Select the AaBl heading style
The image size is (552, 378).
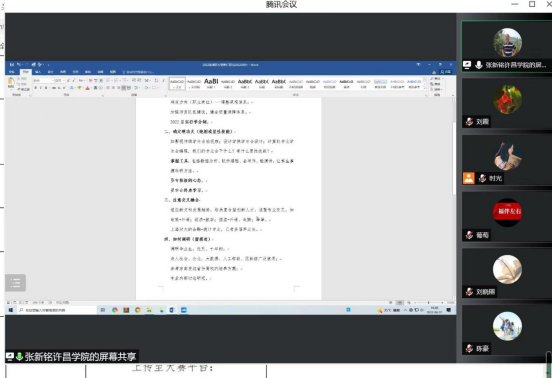tap(211, 83)
